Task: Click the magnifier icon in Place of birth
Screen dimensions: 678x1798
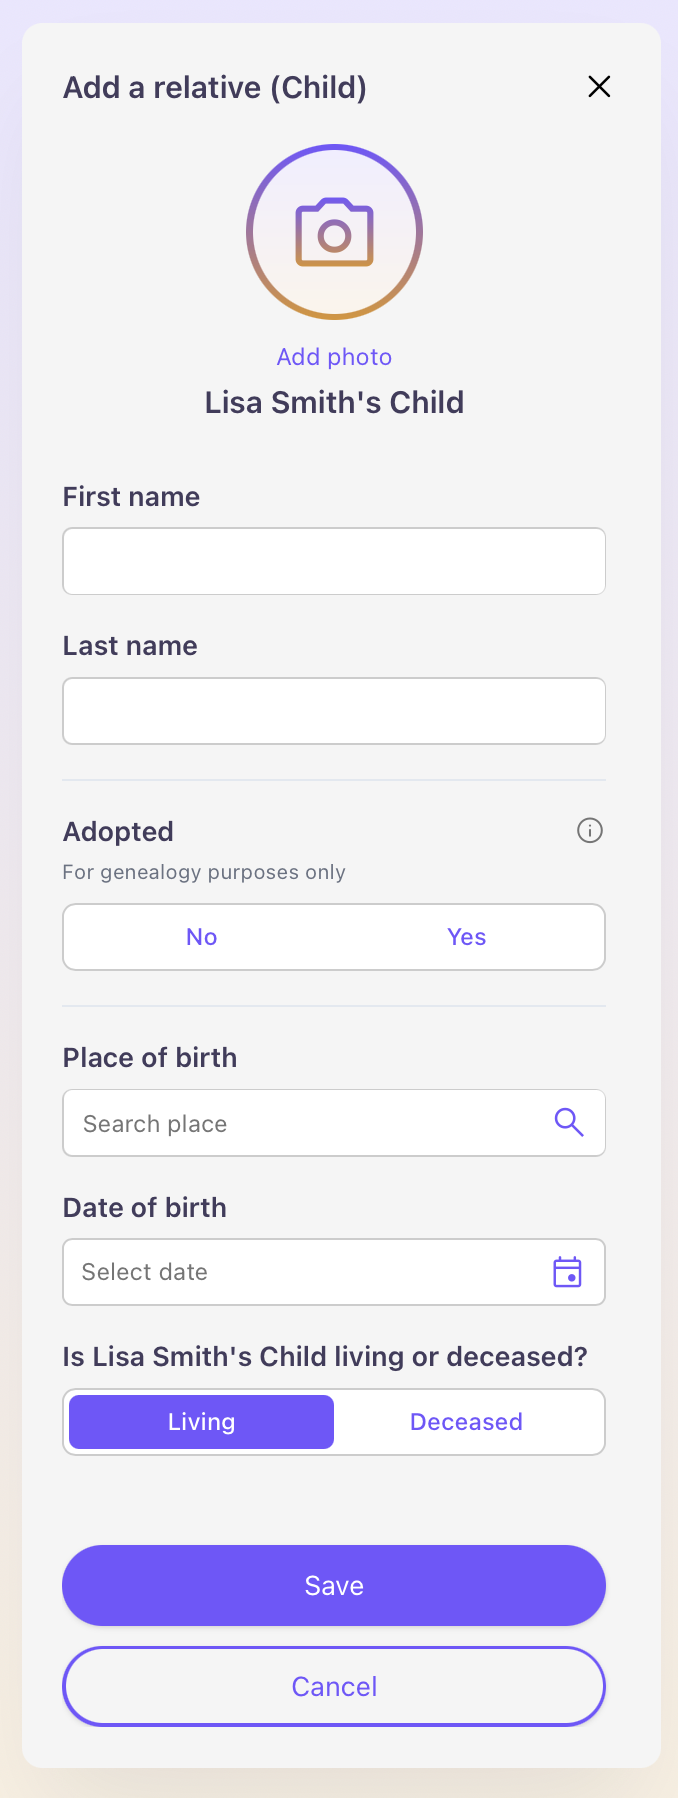Action: (x=569, y=1122)
